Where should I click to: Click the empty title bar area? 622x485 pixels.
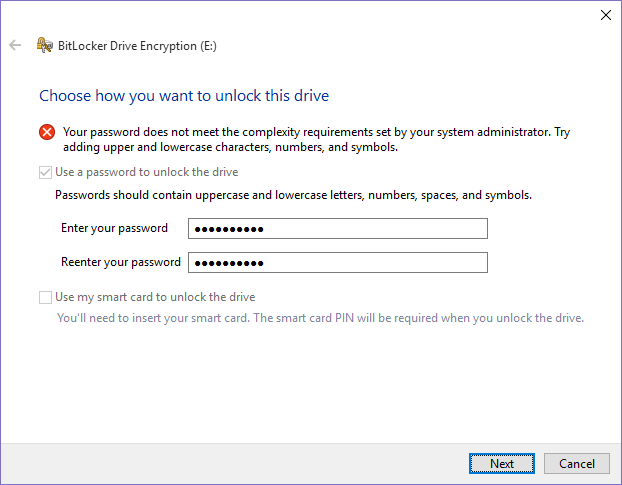click(x=300, y=15)
